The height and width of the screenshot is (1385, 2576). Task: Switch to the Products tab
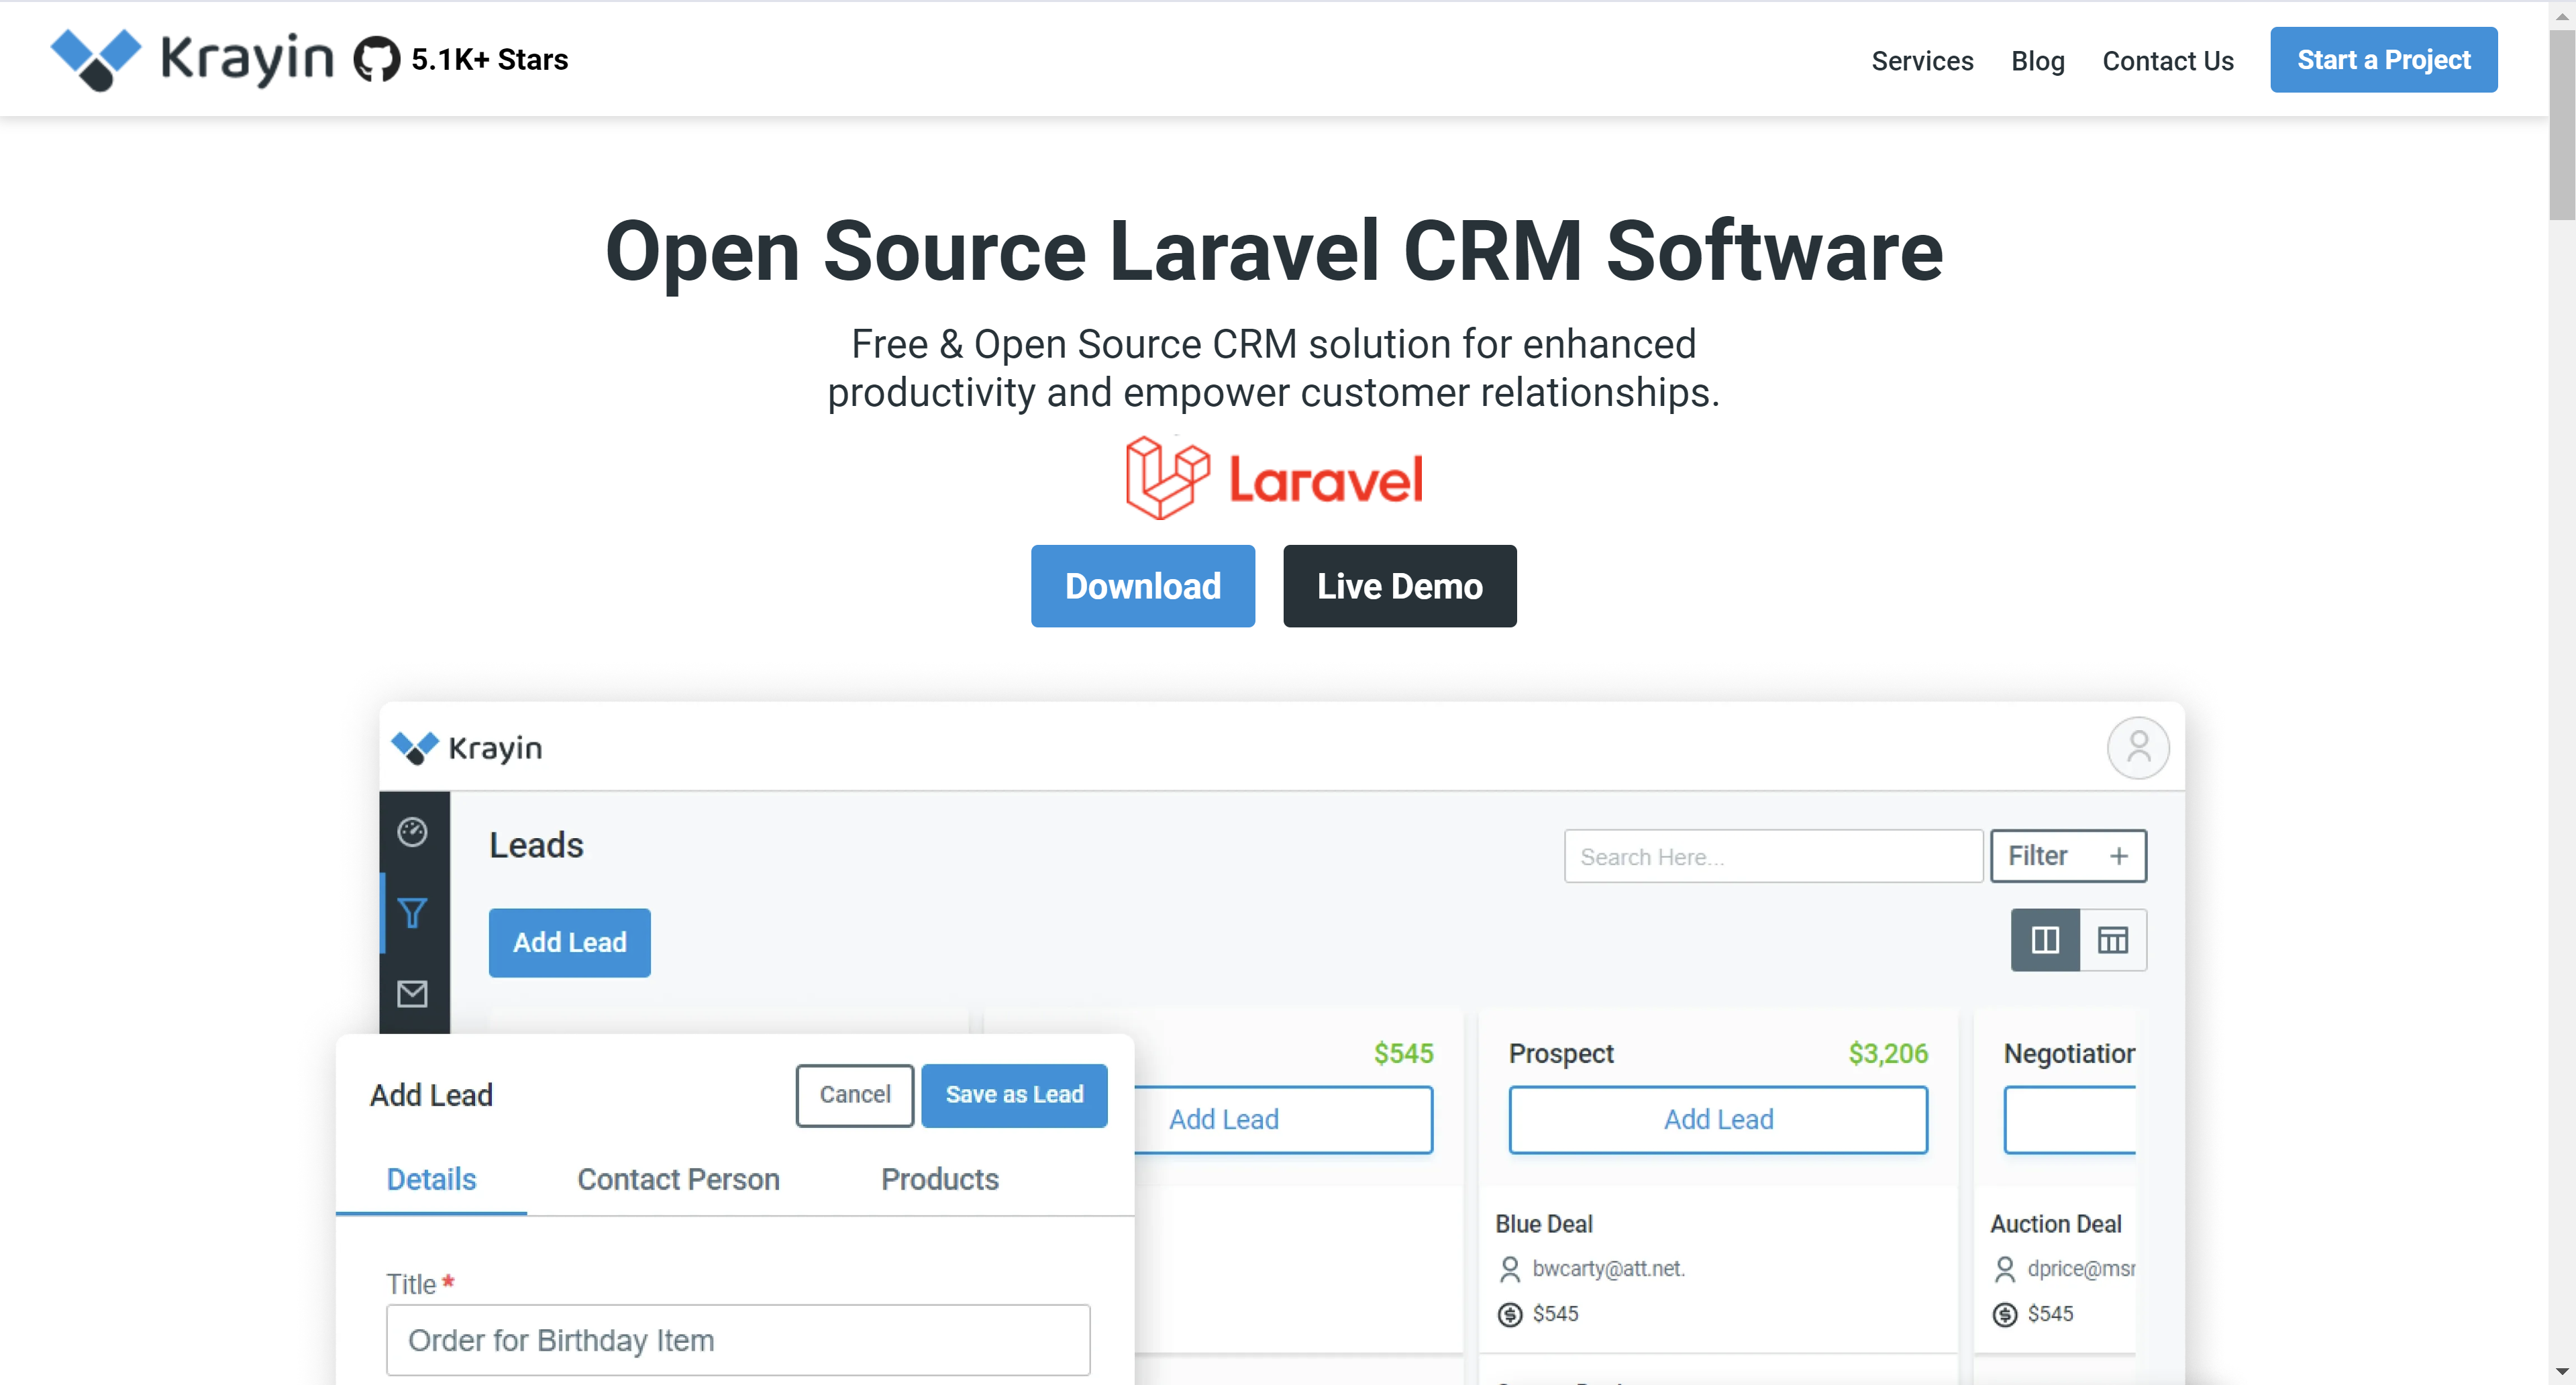(x=939, y=1179)
